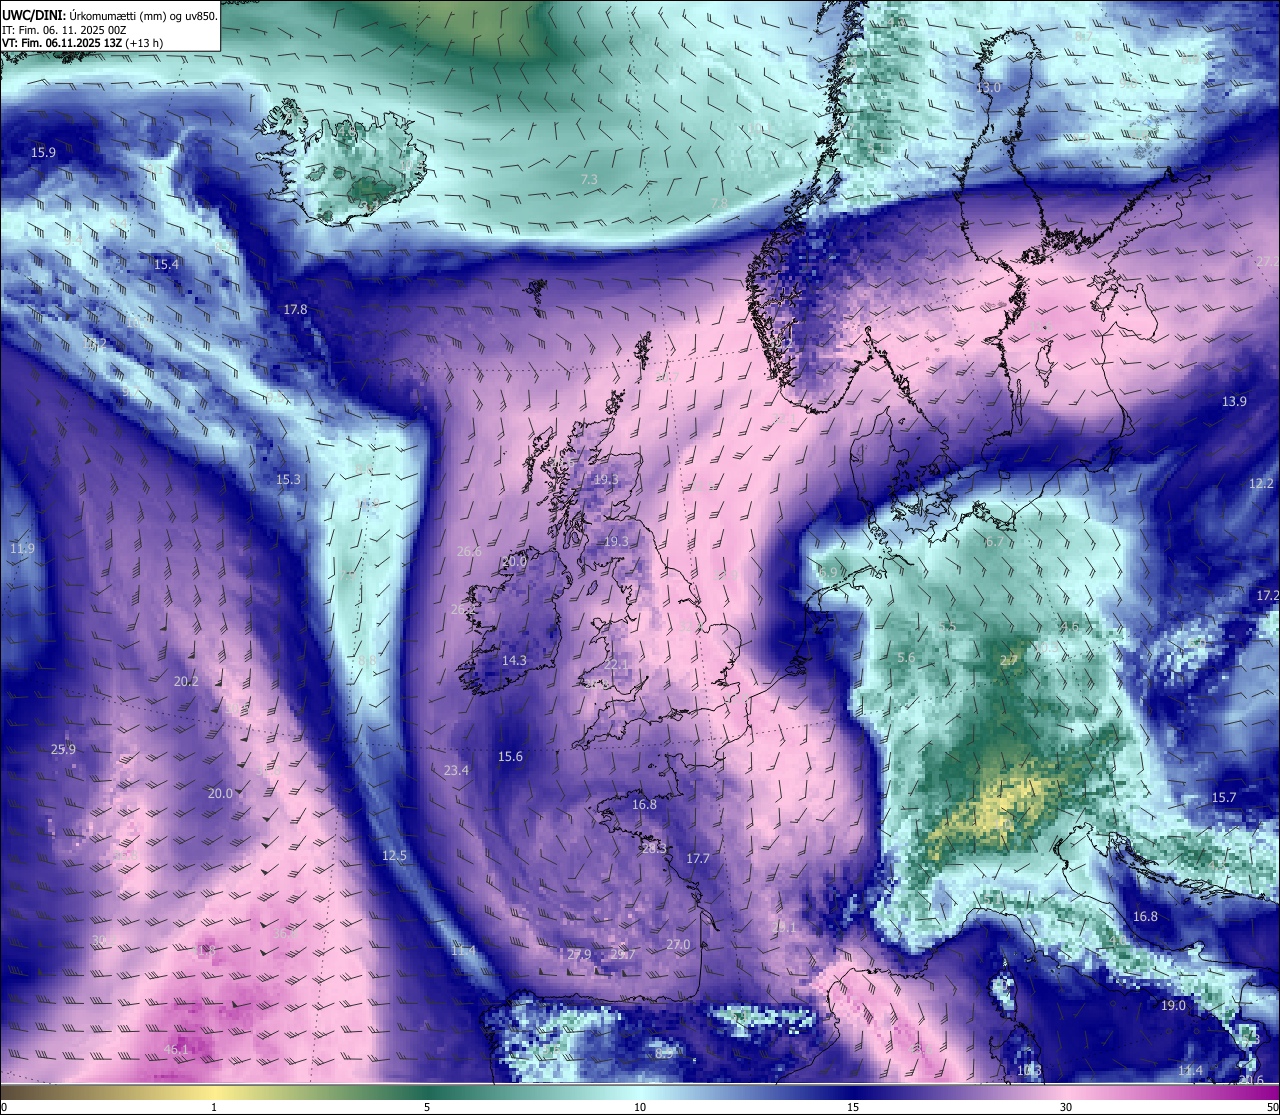Click the 17.7 map value label

(x=697, y=859)
